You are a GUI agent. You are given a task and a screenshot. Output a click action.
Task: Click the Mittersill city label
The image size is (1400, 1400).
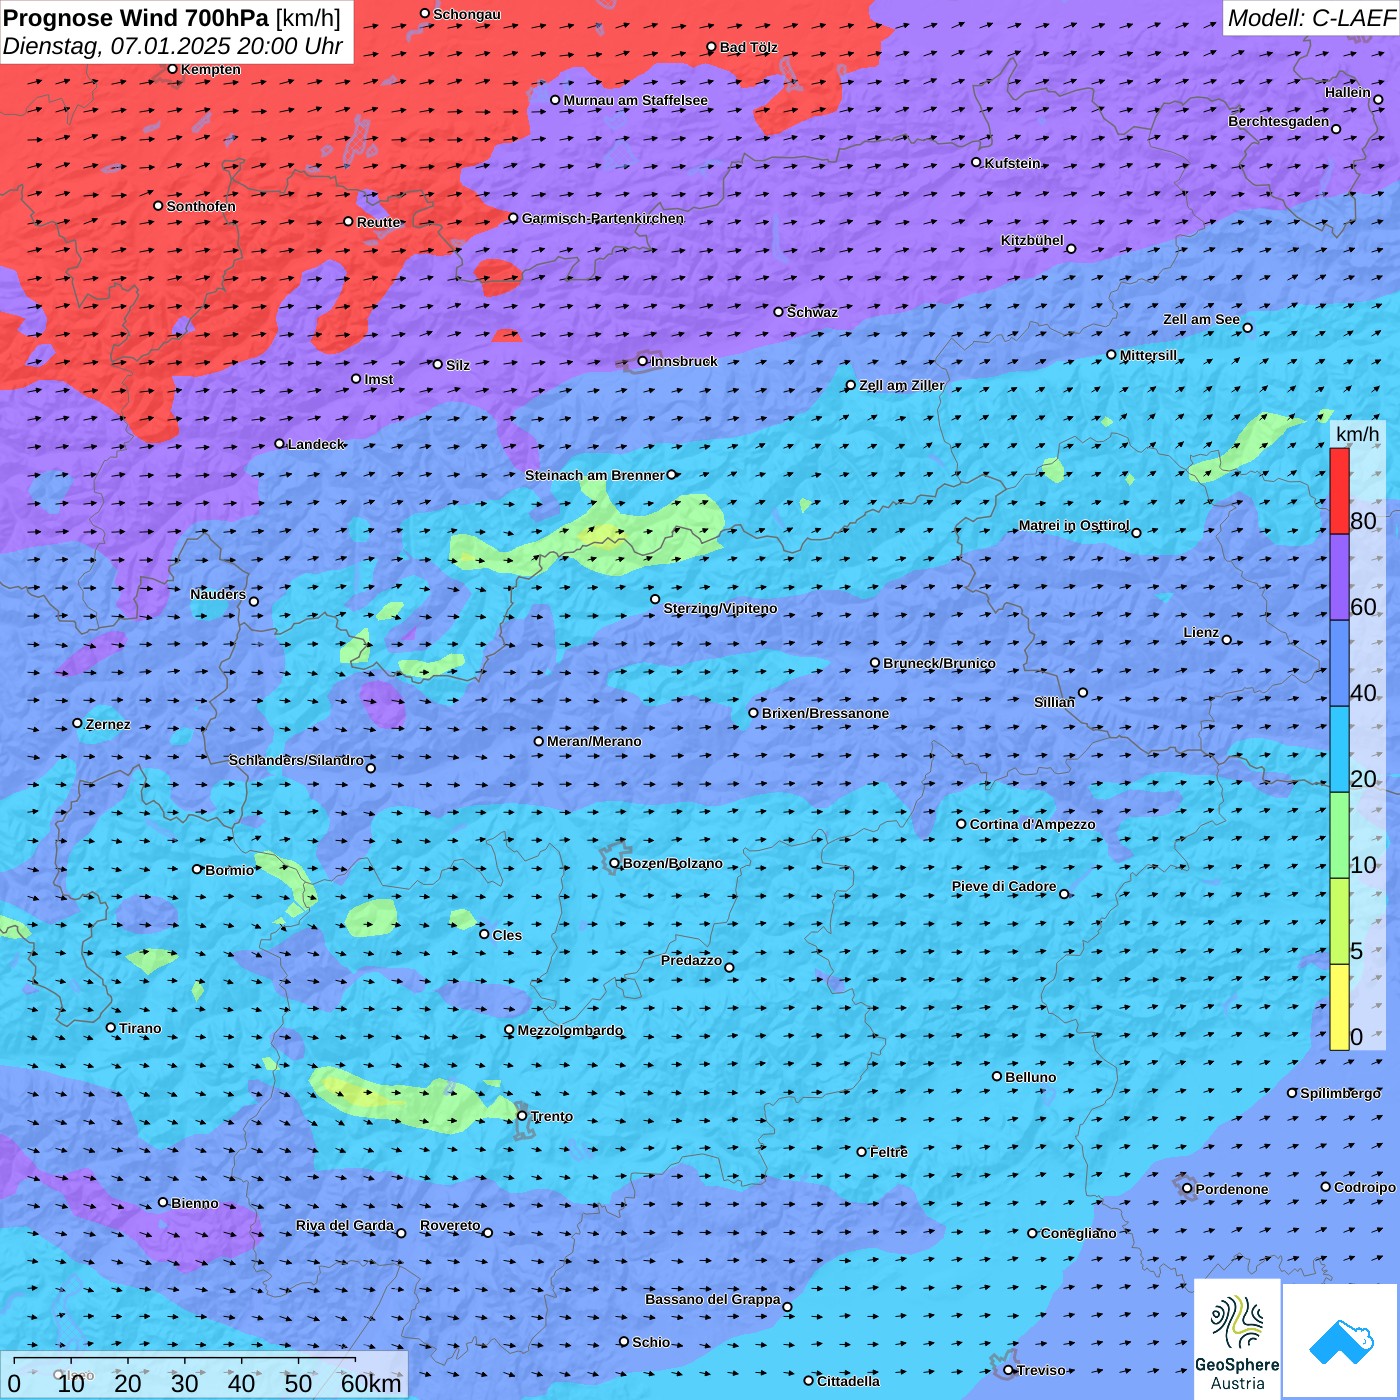tap(1148, 355)
